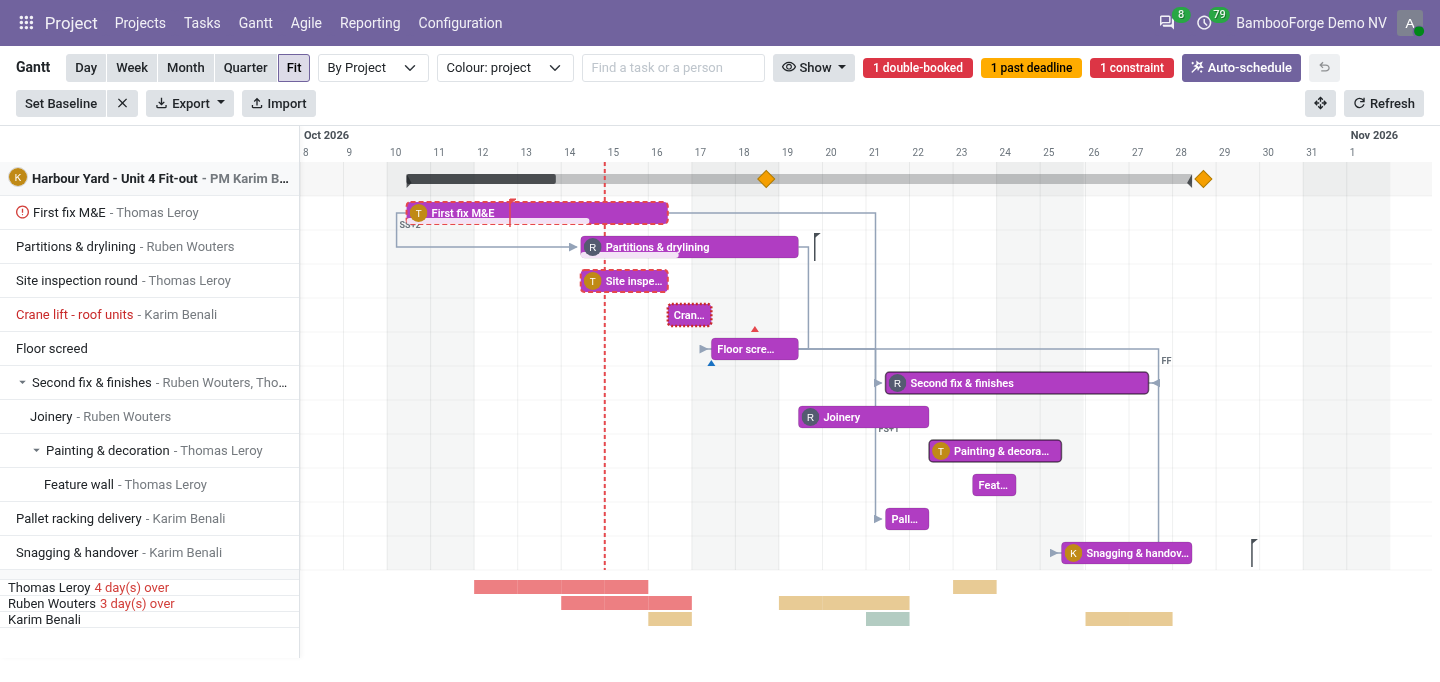
Task: Click the fullscreen move-arrows icon
Action: (x=1320, y=103)
